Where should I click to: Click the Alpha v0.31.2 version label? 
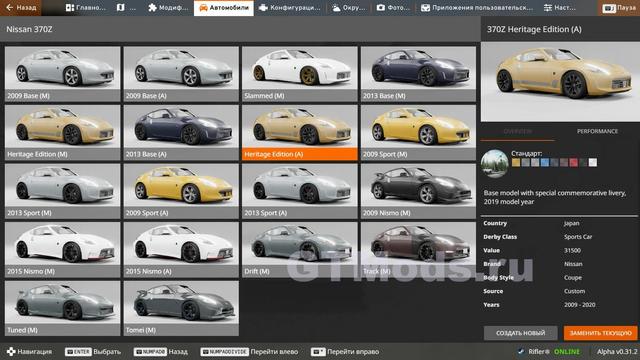[617, 351]
